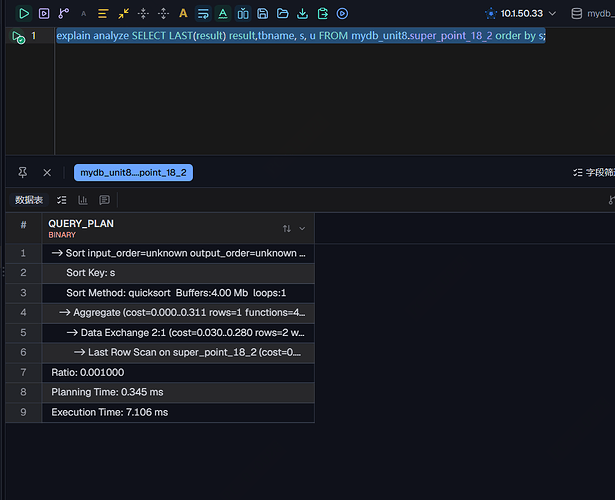Switch to the 数据表 view
The height and width of the screenshot is (500, 615).
tap(29, 200)
